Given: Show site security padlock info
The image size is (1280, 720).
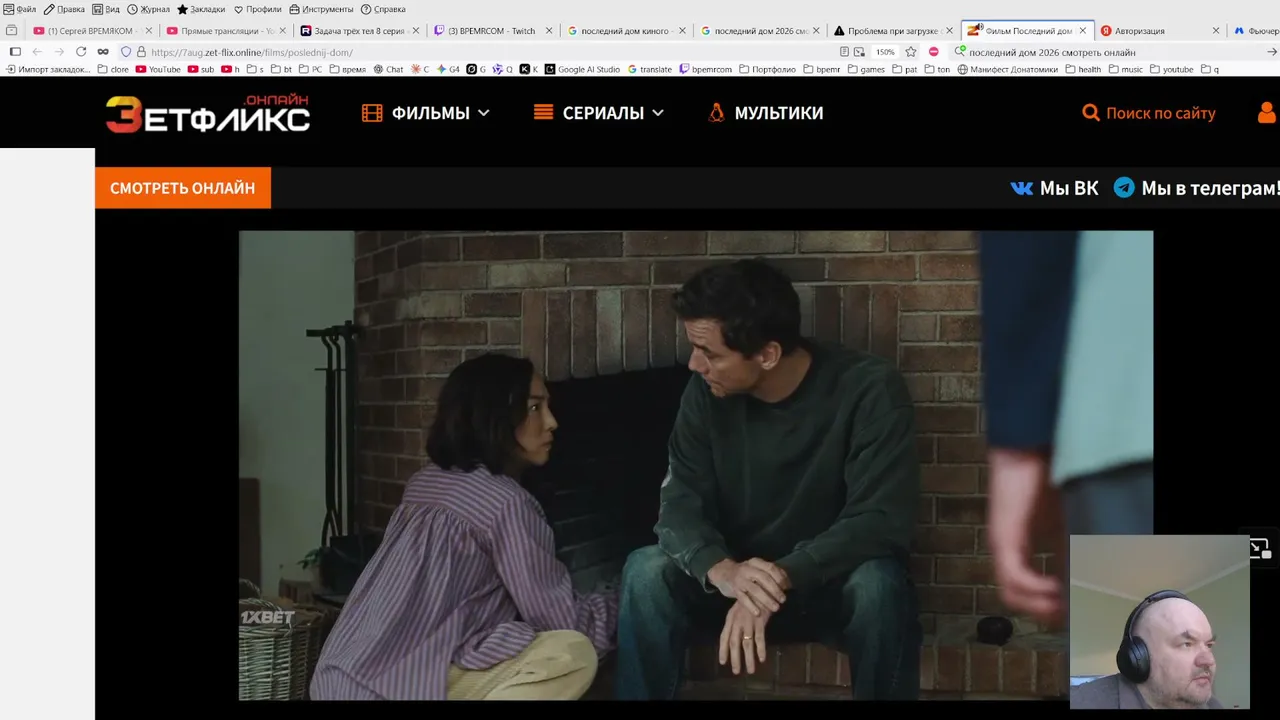Looking at the screenshot, I should pyautogui.click(x=141, y=52).
